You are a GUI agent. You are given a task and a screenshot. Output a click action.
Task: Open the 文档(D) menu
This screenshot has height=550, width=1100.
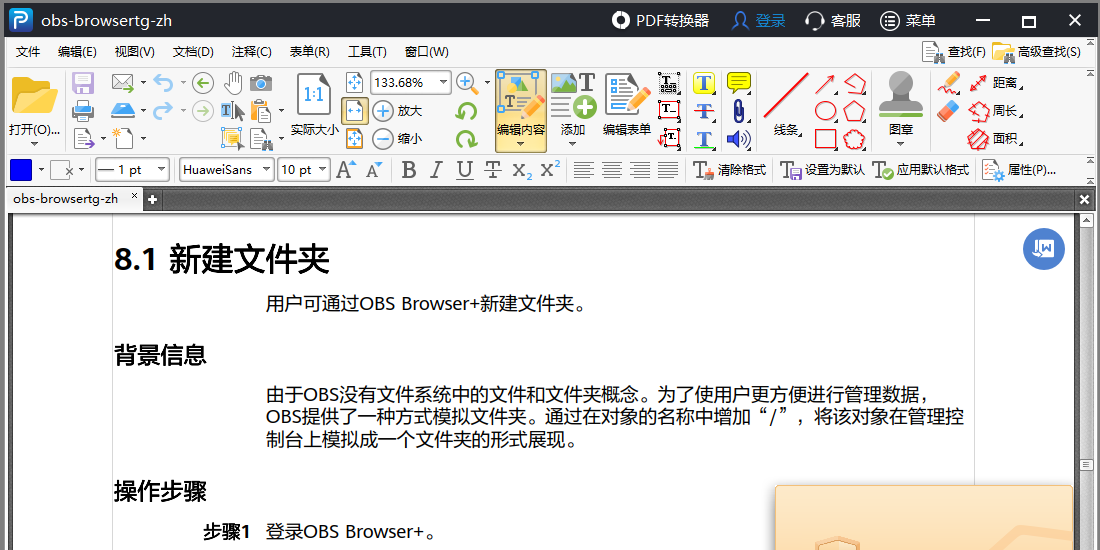tap(193, 52)
